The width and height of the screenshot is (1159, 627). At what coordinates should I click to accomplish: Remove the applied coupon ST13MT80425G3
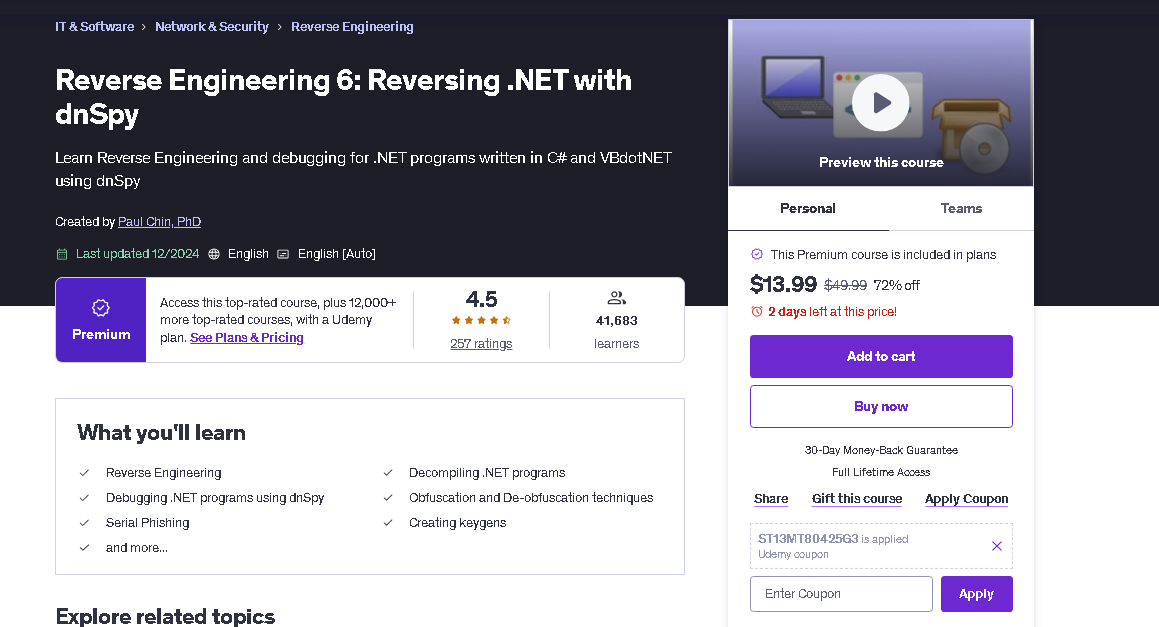pos(996,546)
